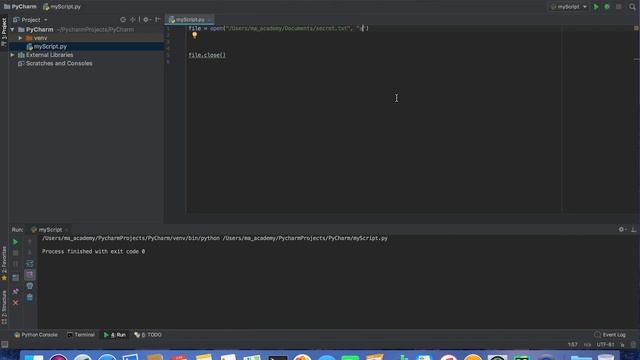Print the Run console output icon
Viewport: 640px width, 360px height.
tap(29, 286)
